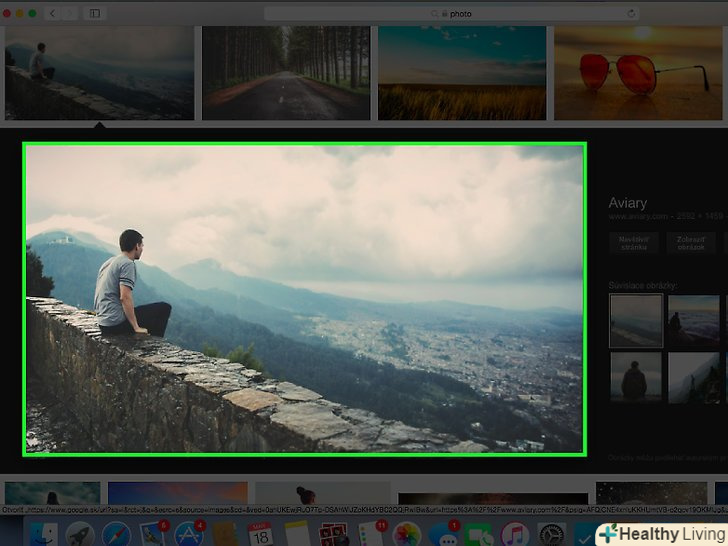Open the Calendar icon showing 18
The width and height of the screenshot is (728, 546).
261,534
